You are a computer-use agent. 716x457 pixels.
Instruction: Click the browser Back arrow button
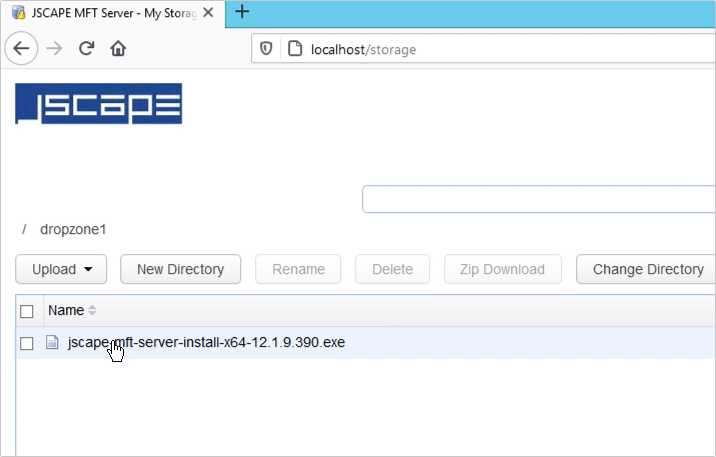pos(22,48)
